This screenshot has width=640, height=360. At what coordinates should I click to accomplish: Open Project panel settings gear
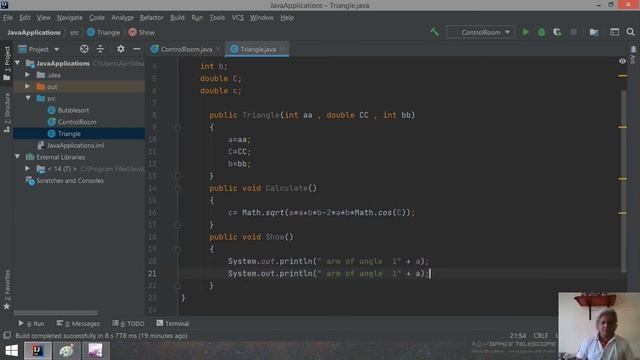point(120,49)
